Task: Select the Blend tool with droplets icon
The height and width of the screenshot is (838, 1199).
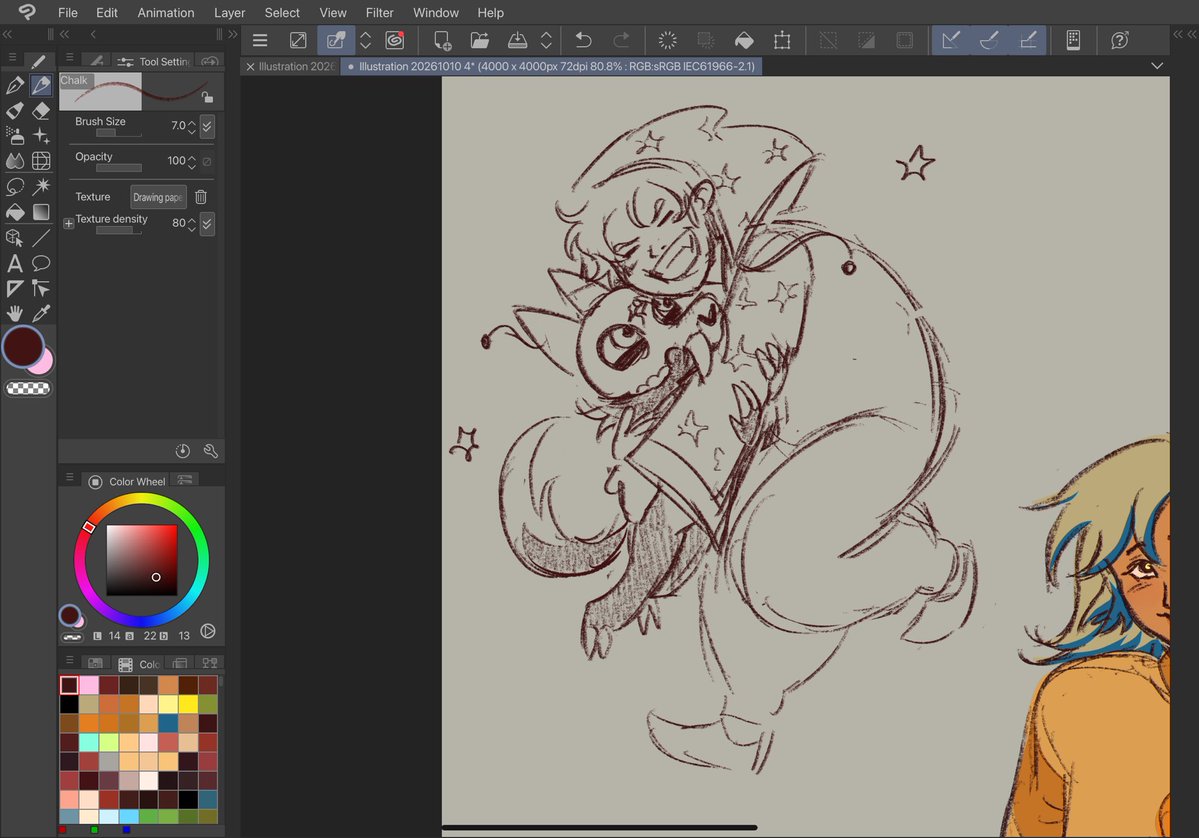Action: pos(15,161)
